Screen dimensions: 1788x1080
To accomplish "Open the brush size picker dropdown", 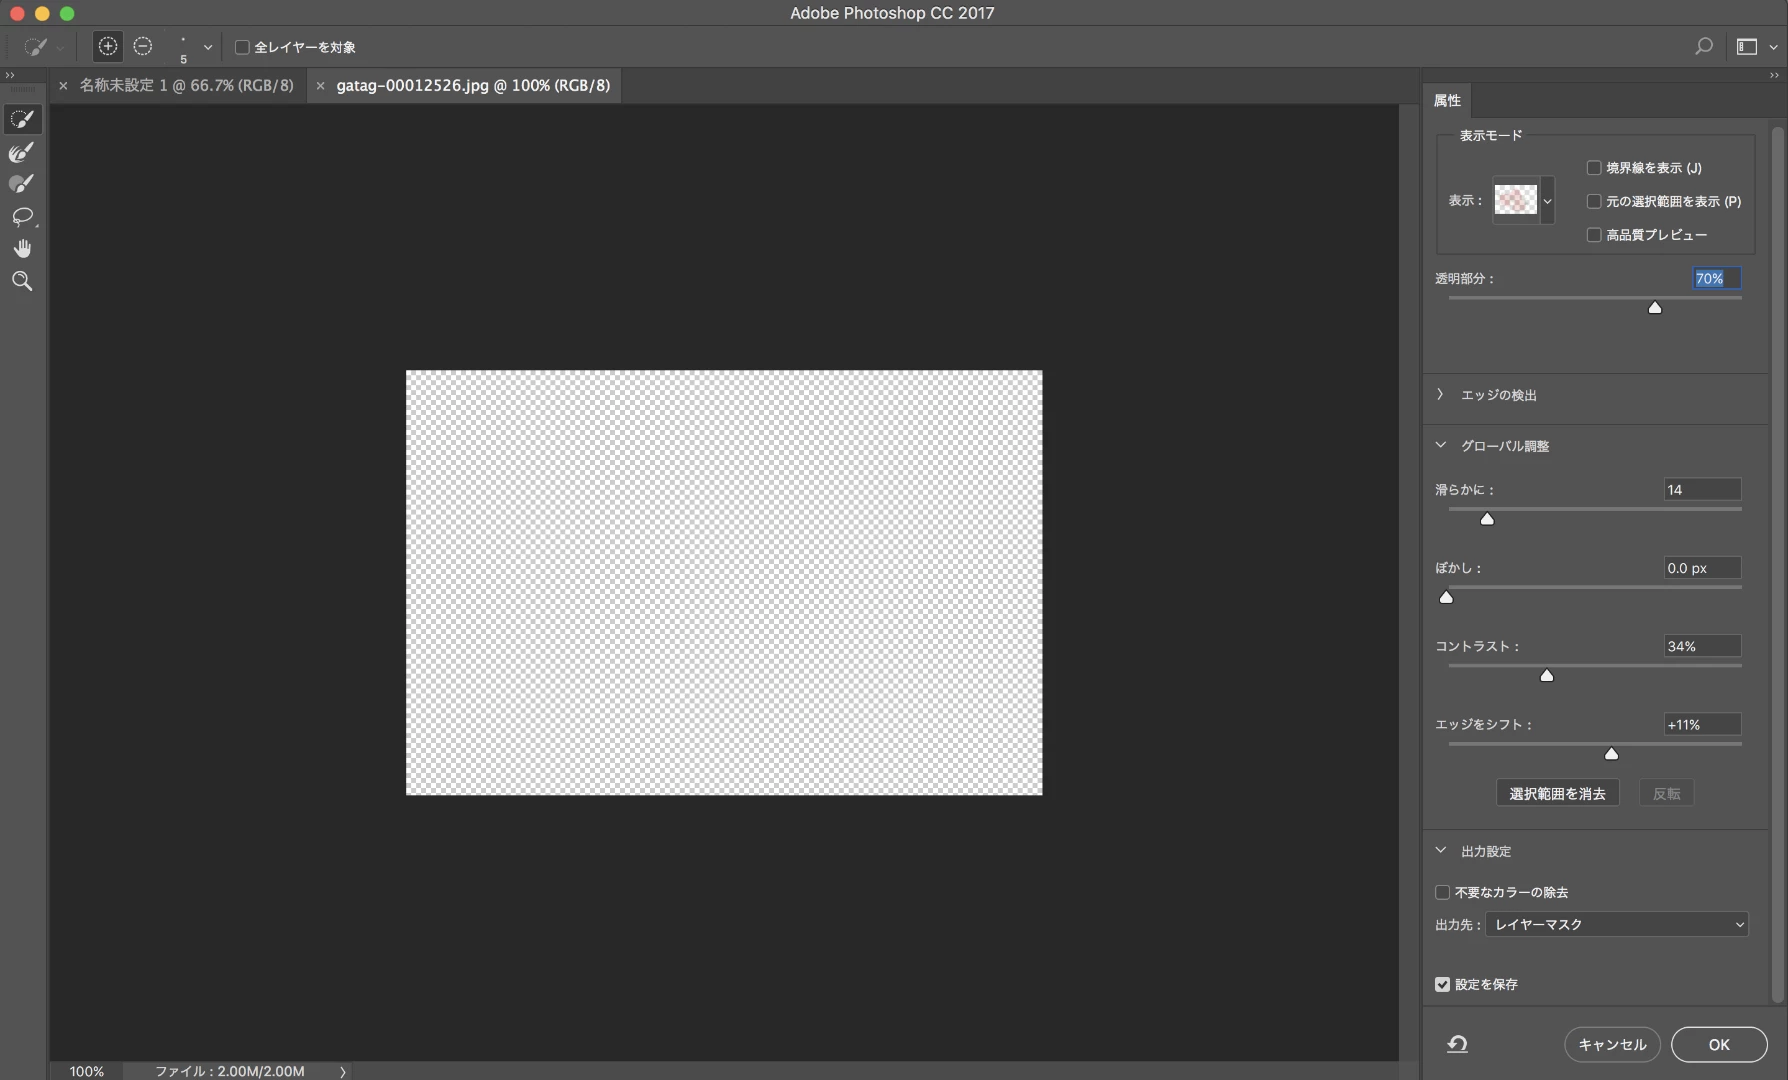I will coord(208,47).
